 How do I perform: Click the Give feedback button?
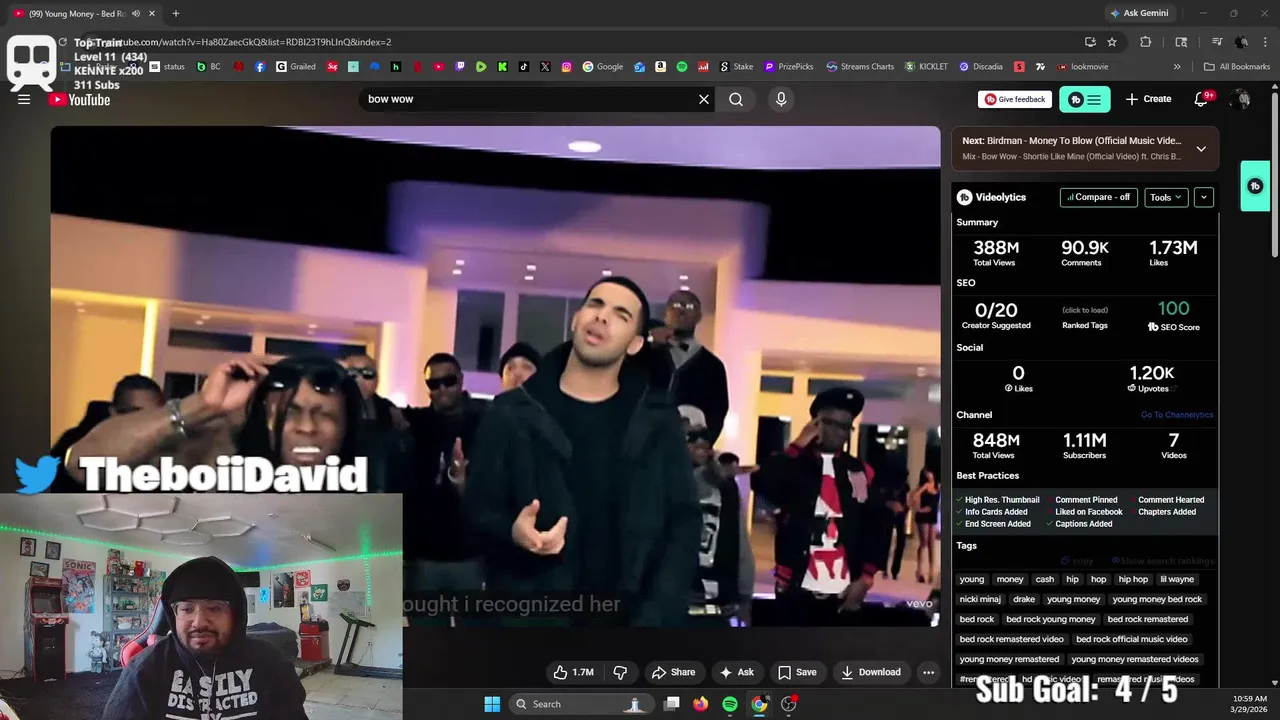1015,99
